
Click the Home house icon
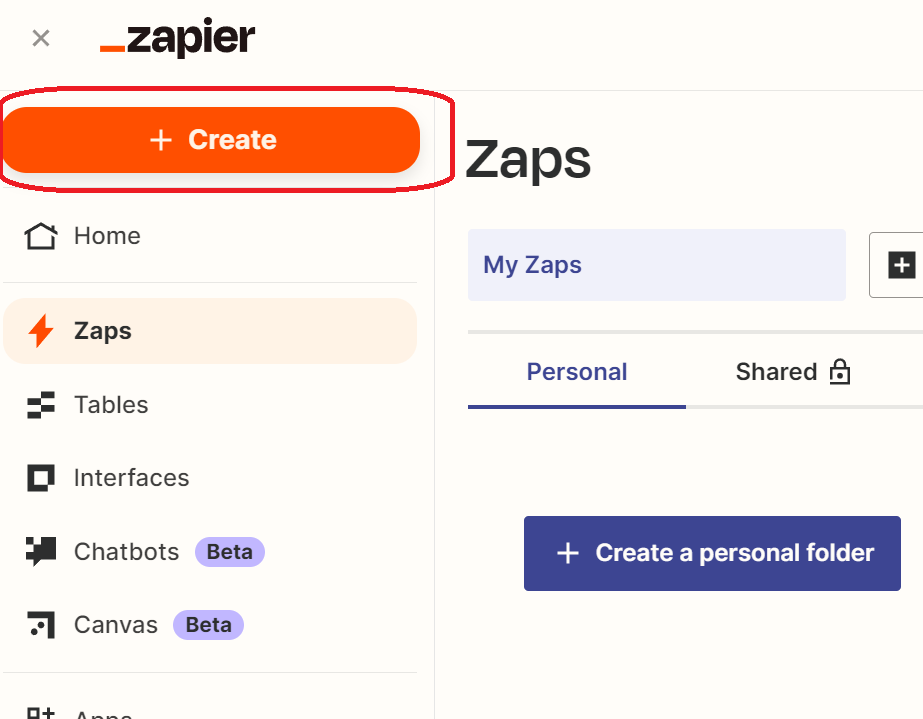click(41, 237)
